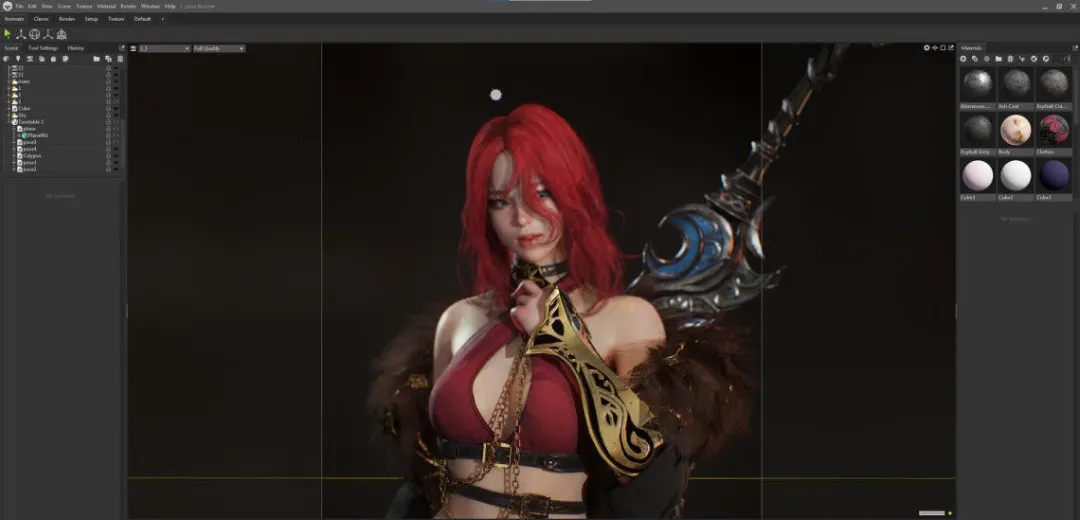Toggle visibility of pose2 object
This screenshot has height=520, width=1080.
point(116,169)
